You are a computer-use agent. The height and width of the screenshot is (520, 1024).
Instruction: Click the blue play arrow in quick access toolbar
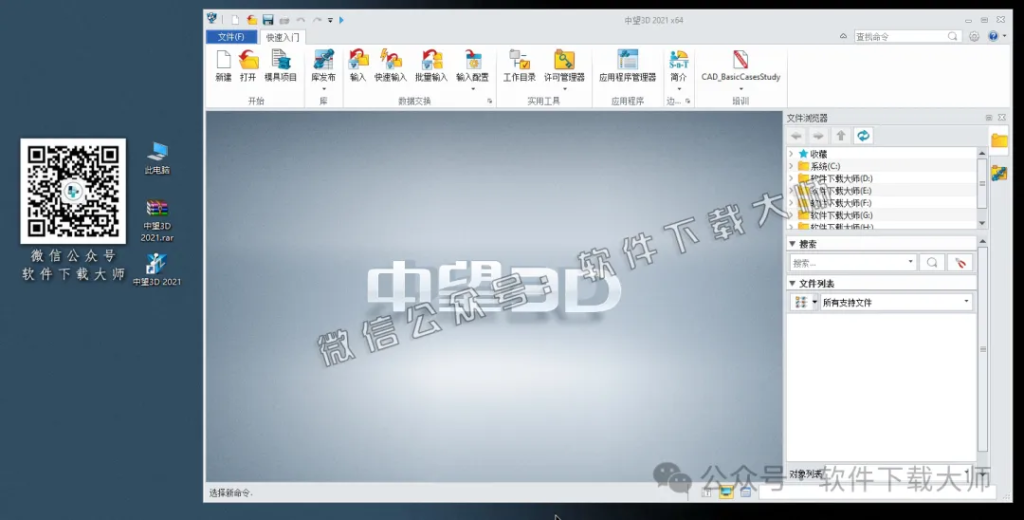click(341, 20)
